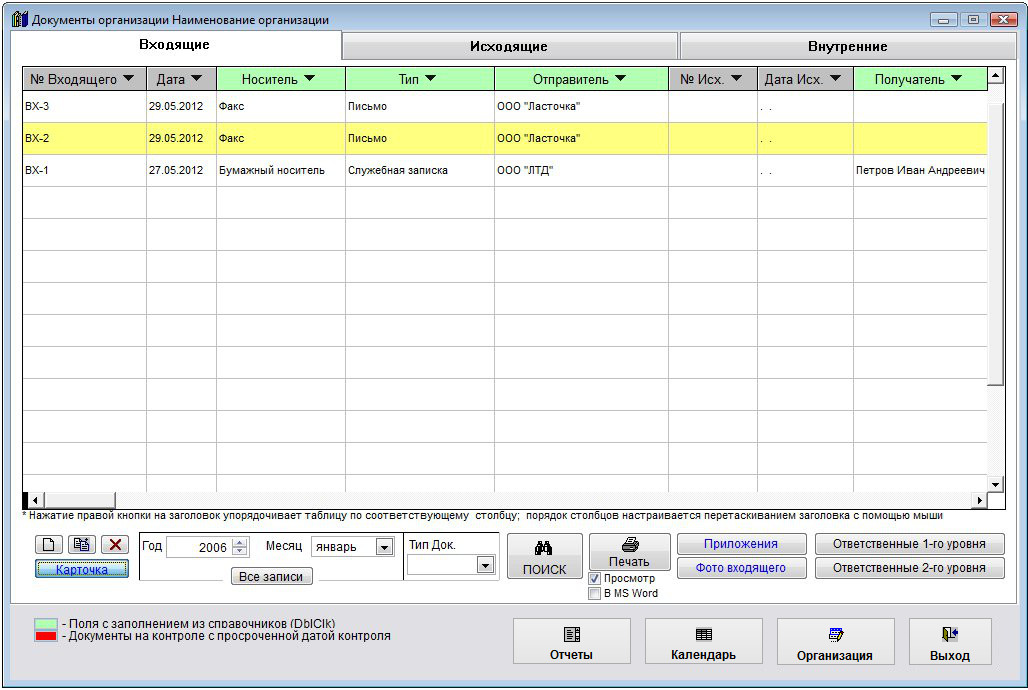The height and width of the screenshot is (690, 1028).
Task: Expand the Месяц январь combo box
Action: click(x=385, y=547)
